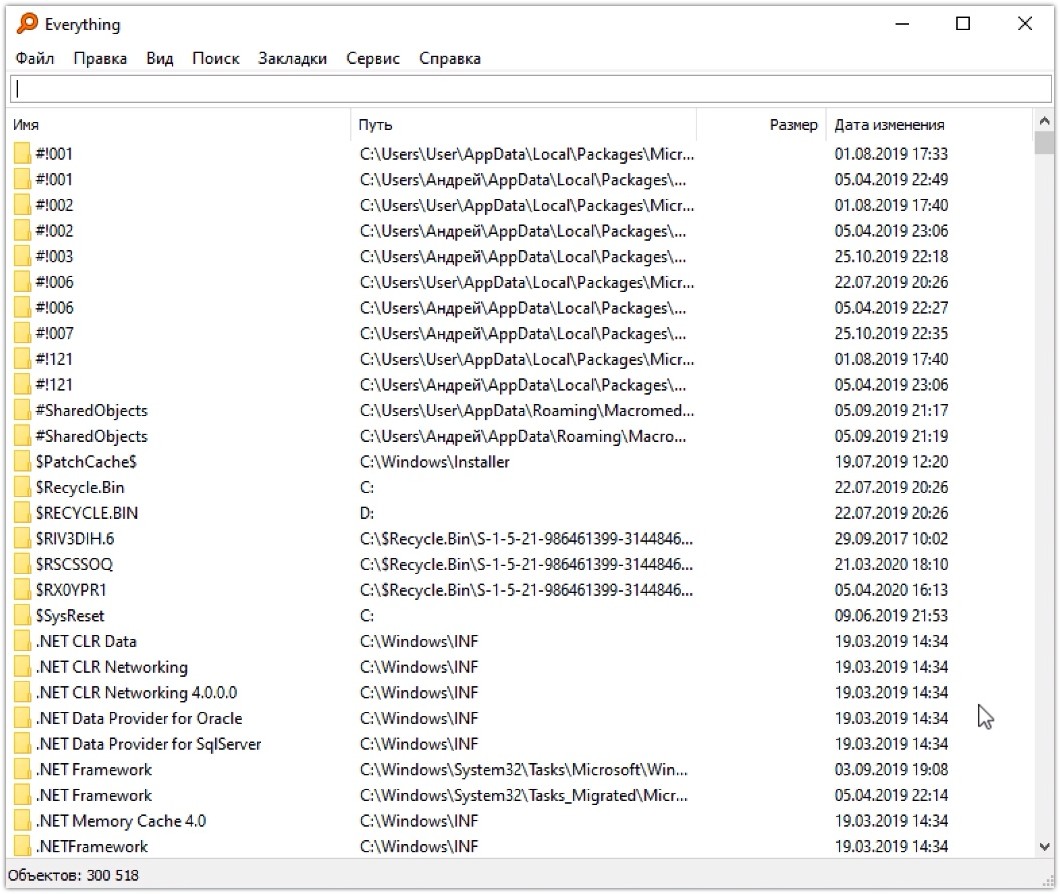Click the .NET CLR Networking name
Screen dimensions: 1060x894
click(x=112, y=667)
